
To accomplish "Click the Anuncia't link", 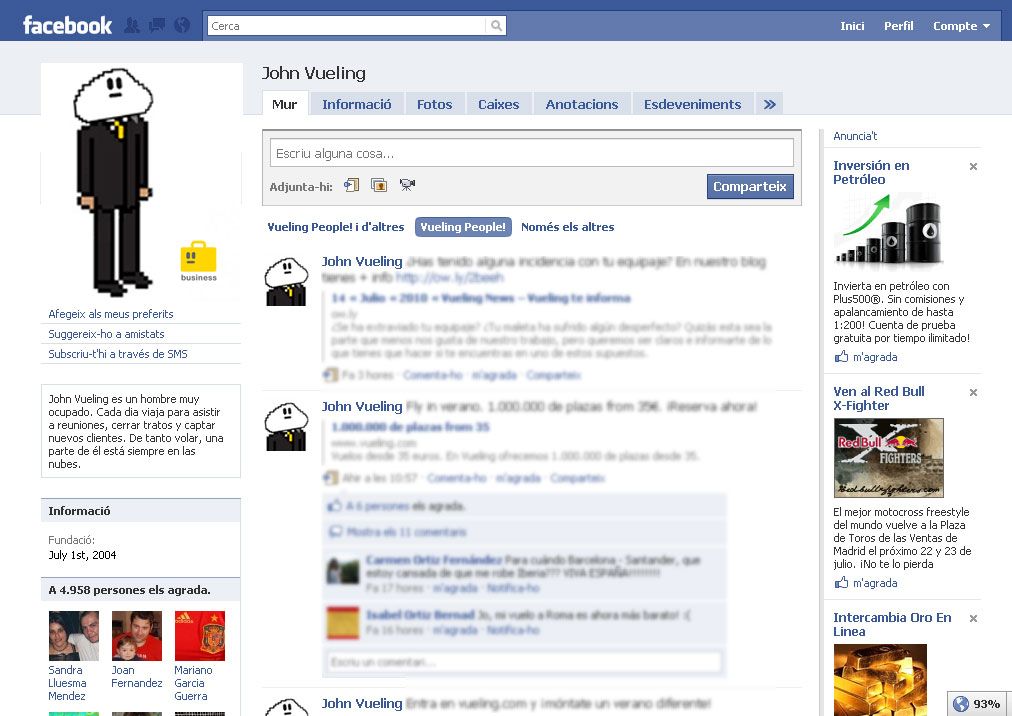I will tap(855, 136).
